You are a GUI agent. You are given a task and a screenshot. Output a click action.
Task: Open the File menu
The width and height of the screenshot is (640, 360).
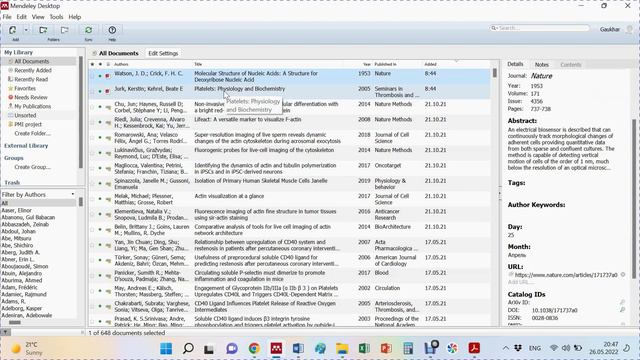[7, 17]
